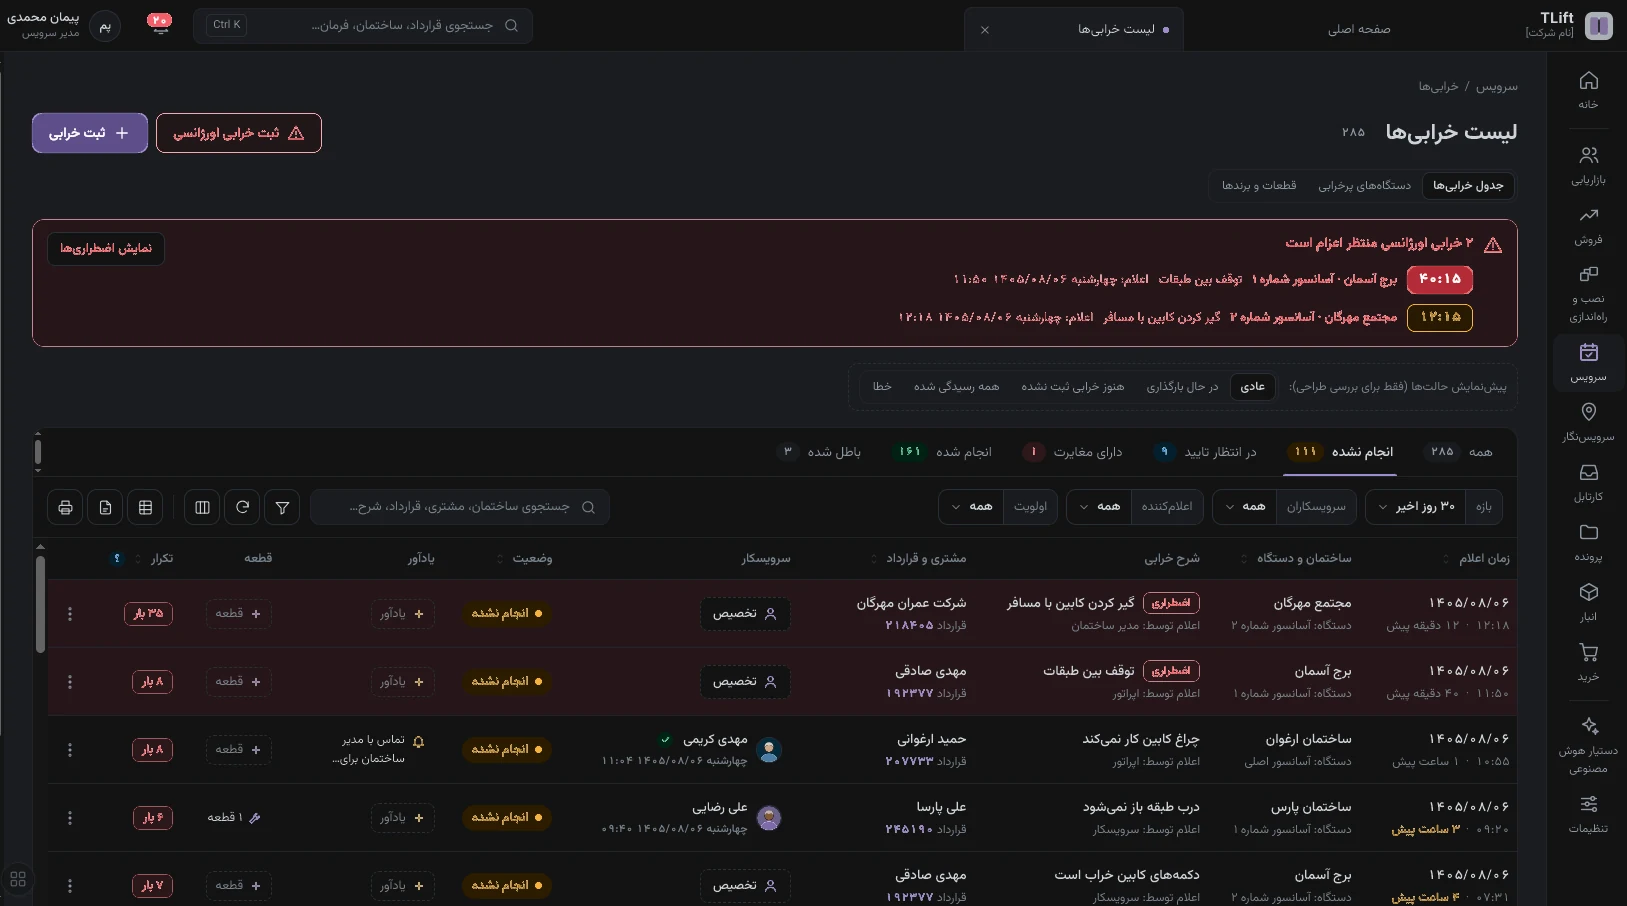Click the ثبت خرابی button

click(x=90, y=133)
